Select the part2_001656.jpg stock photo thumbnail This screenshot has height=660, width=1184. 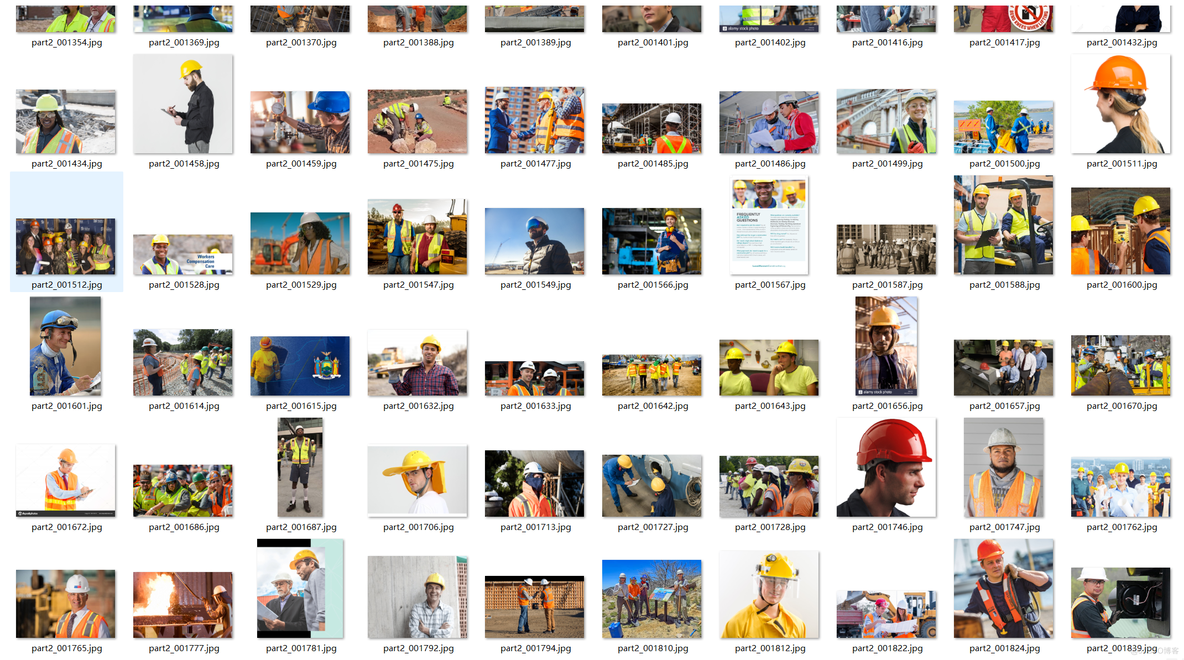click(x=886, y=346)
